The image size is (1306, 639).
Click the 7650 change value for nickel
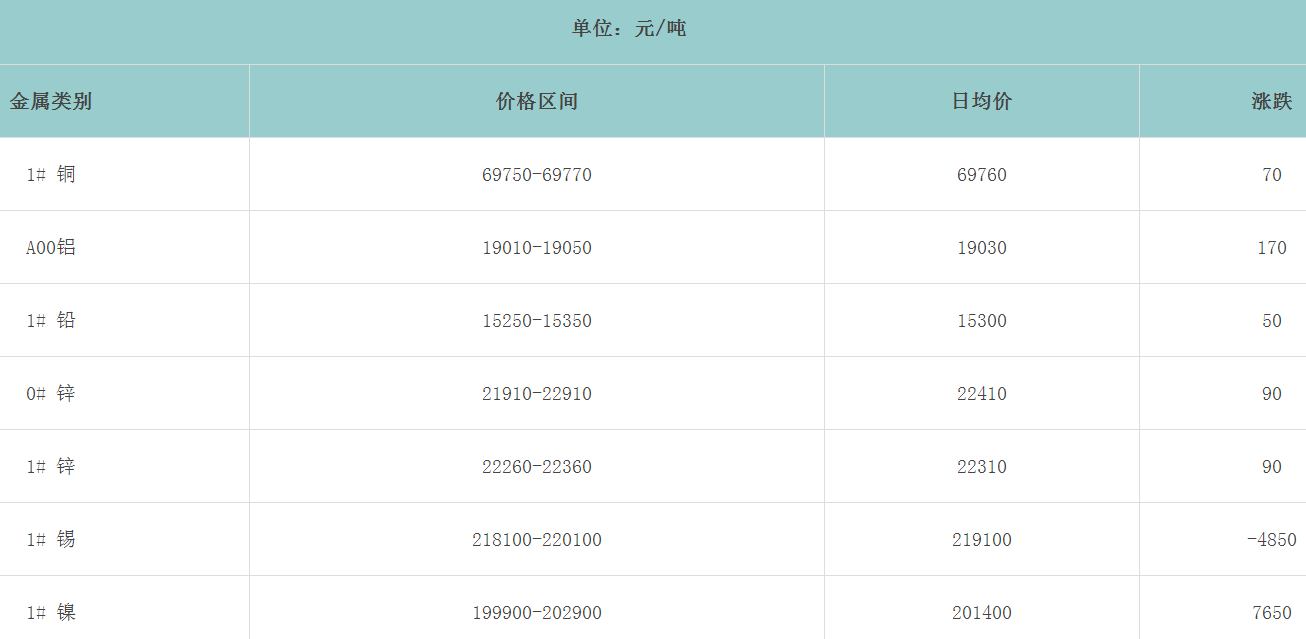(1271, 612)
